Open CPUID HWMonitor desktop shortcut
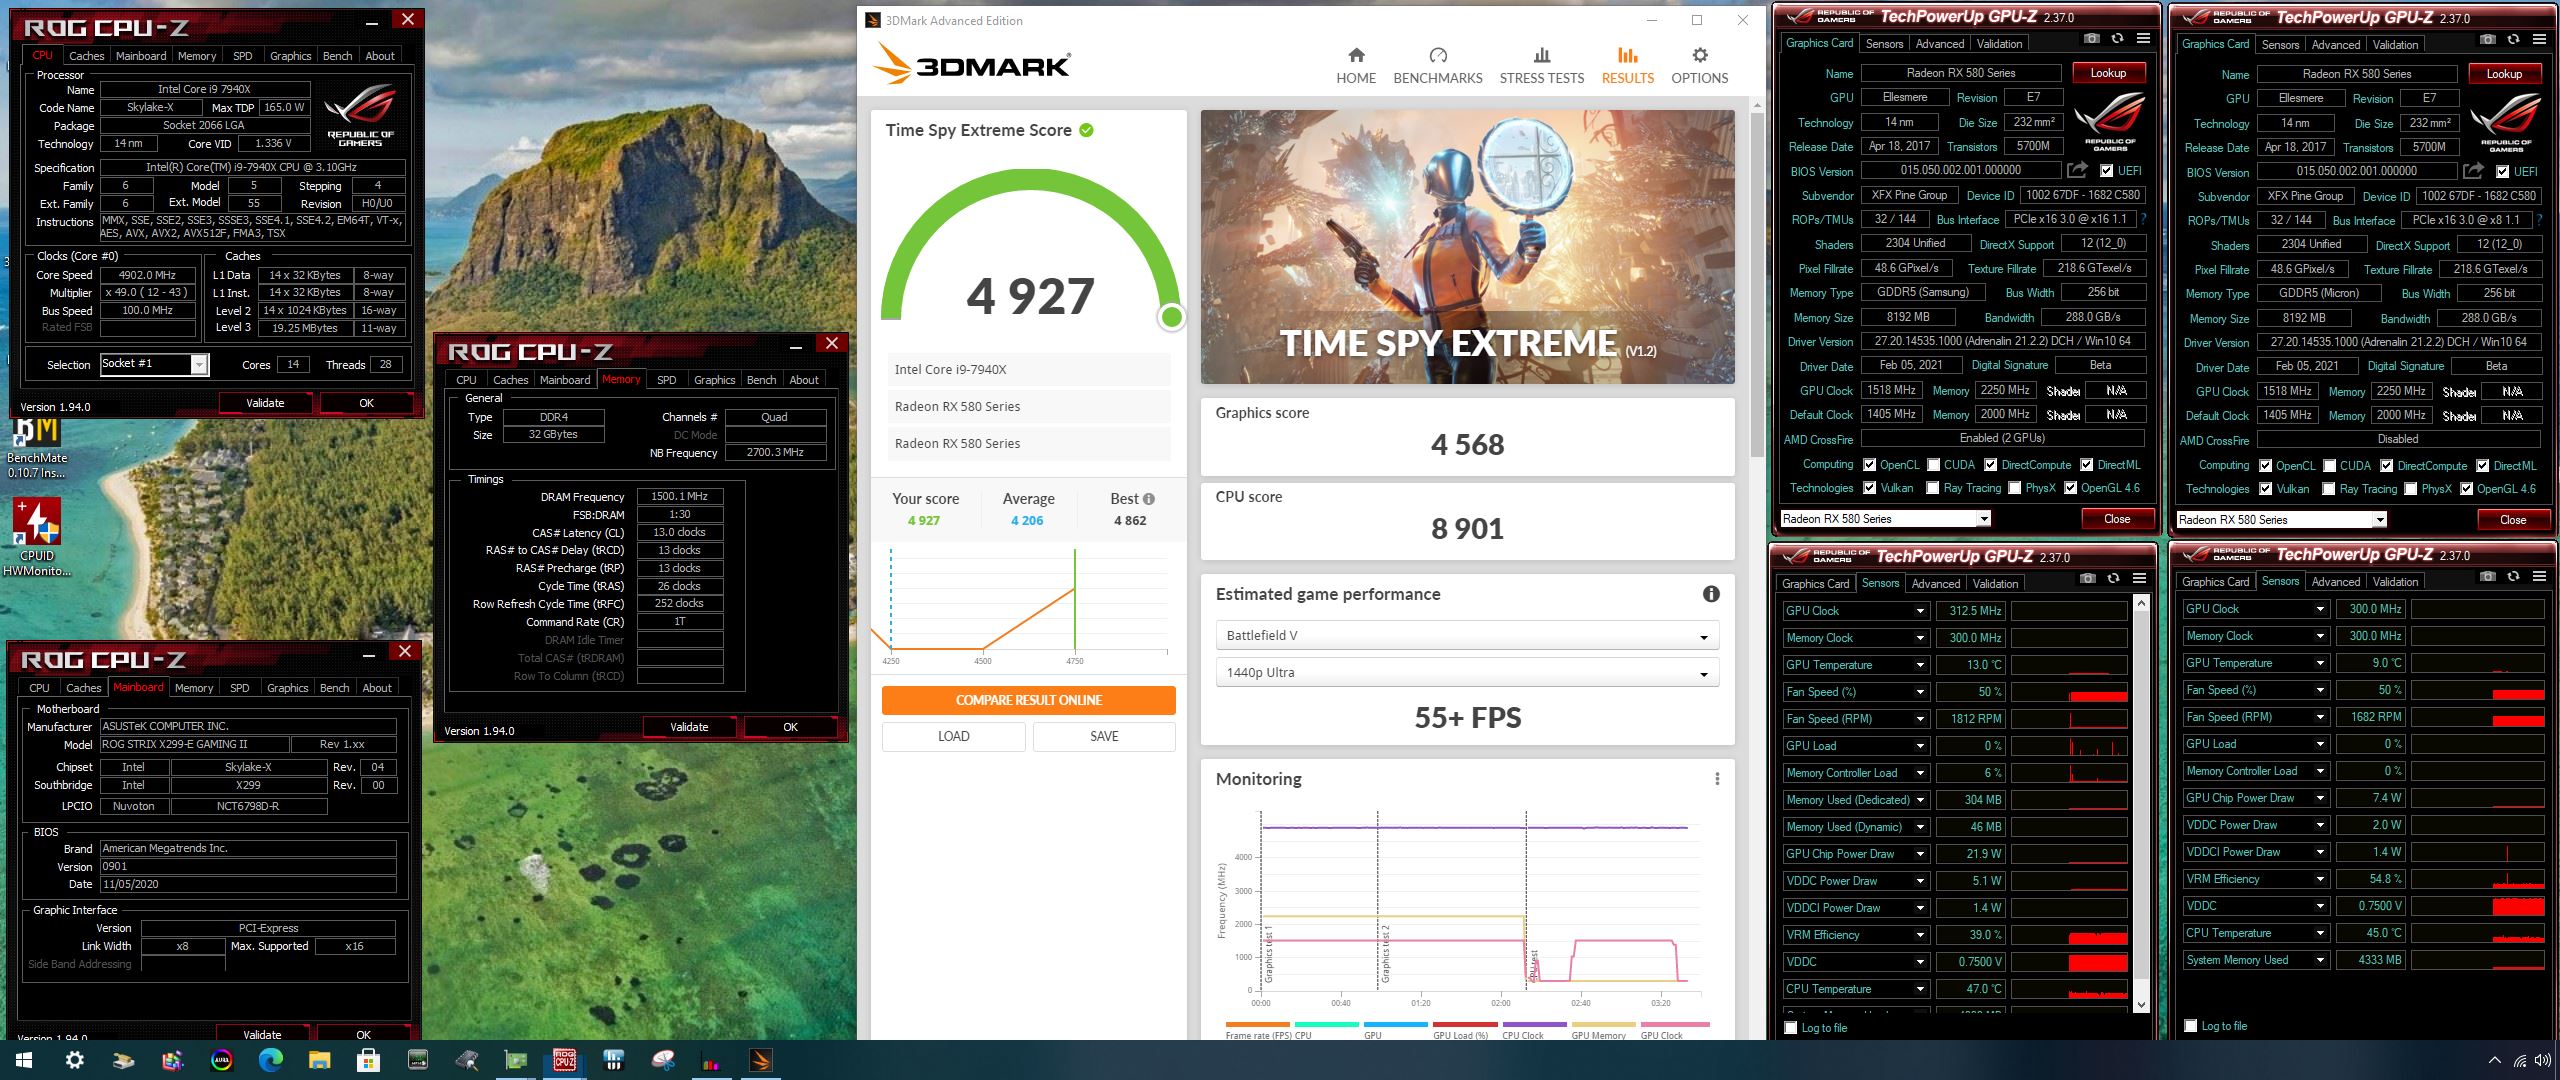Viewport: 2560px width, 1080px height. (37, 537)
